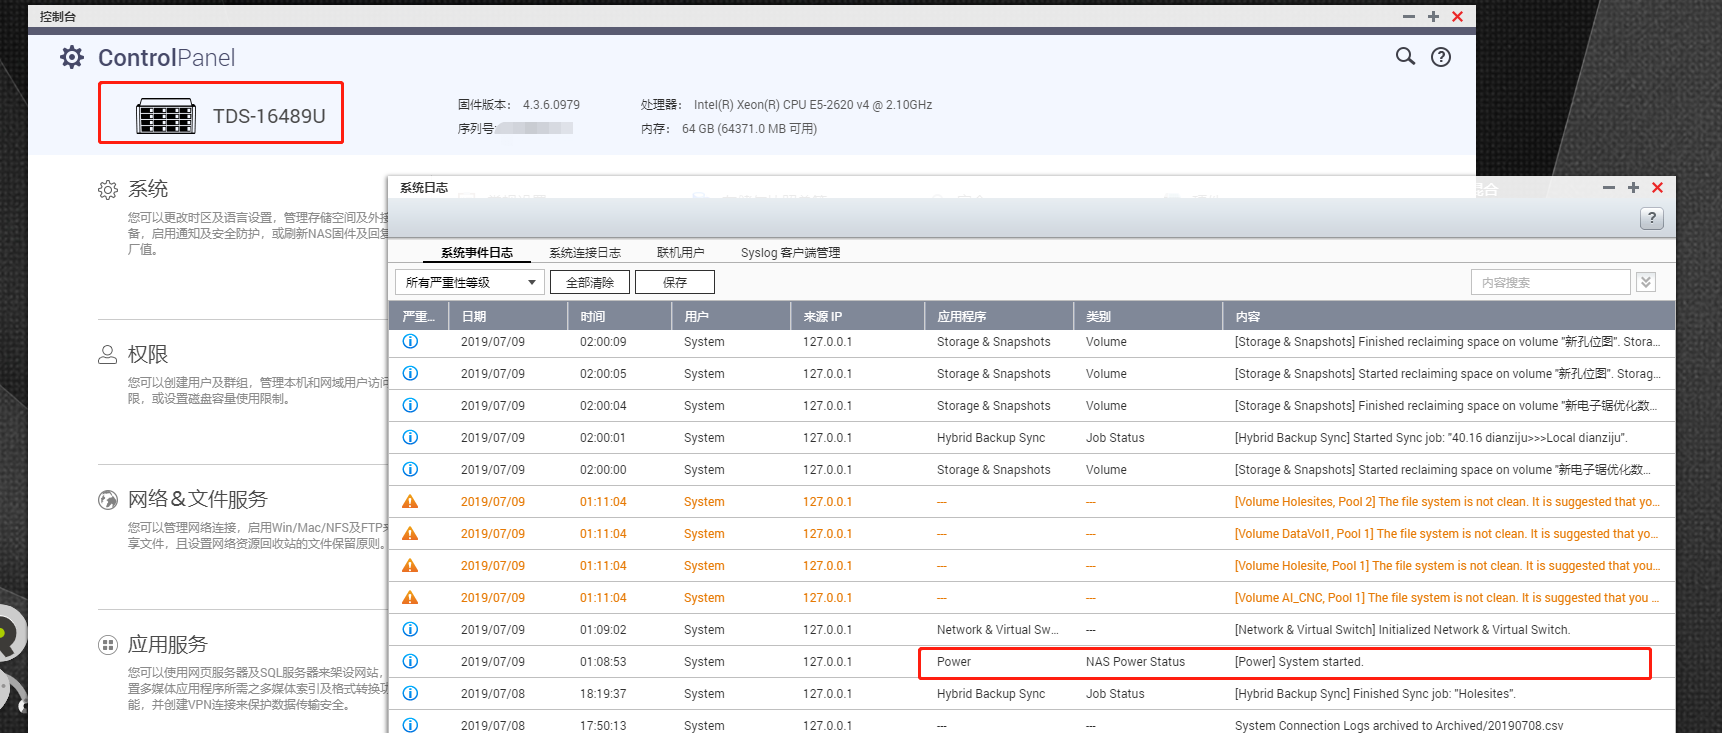The image size is (1722, 733).
Task: Select 'Finished Sync job: Holesites' log content
Action: 1375,694
